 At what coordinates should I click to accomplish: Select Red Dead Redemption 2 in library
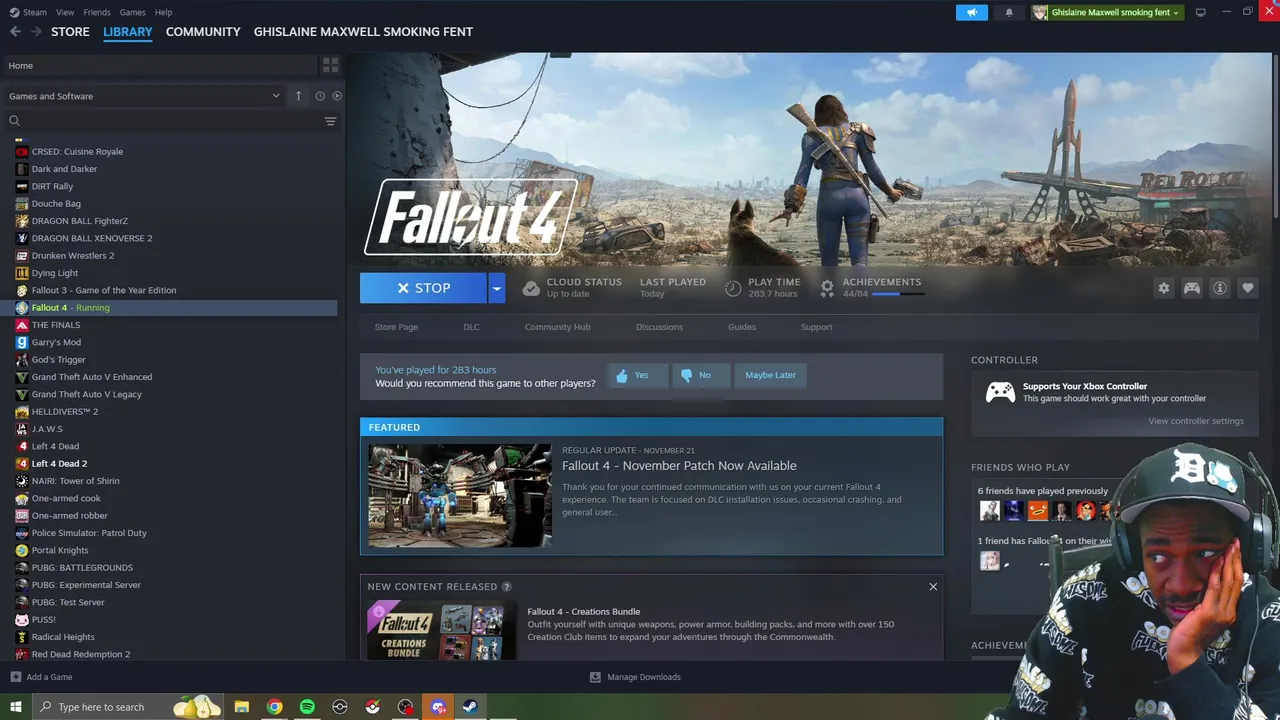point(81,654)
